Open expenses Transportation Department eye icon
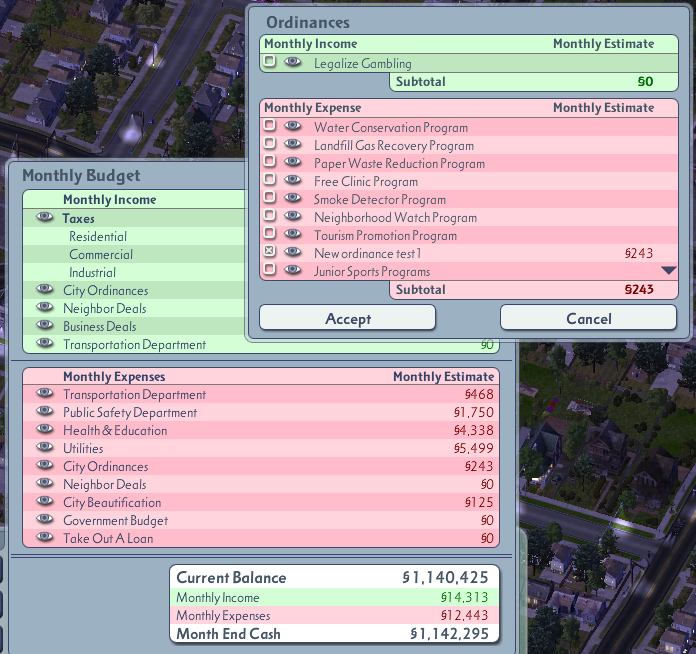The height and width of the screenshot is (654, 696). [44, 393]
